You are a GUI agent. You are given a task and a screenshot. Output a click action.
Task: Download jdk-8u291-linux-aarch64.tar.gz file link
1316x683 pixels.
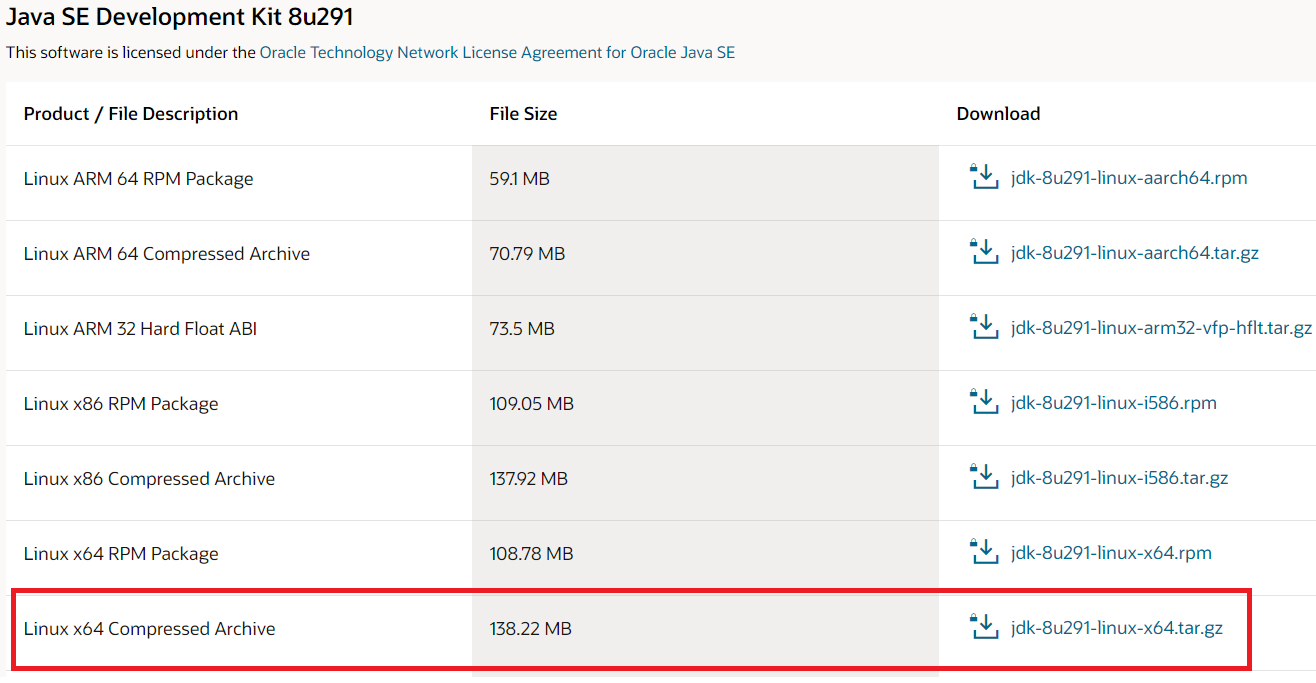click(x=1135, y=253)
